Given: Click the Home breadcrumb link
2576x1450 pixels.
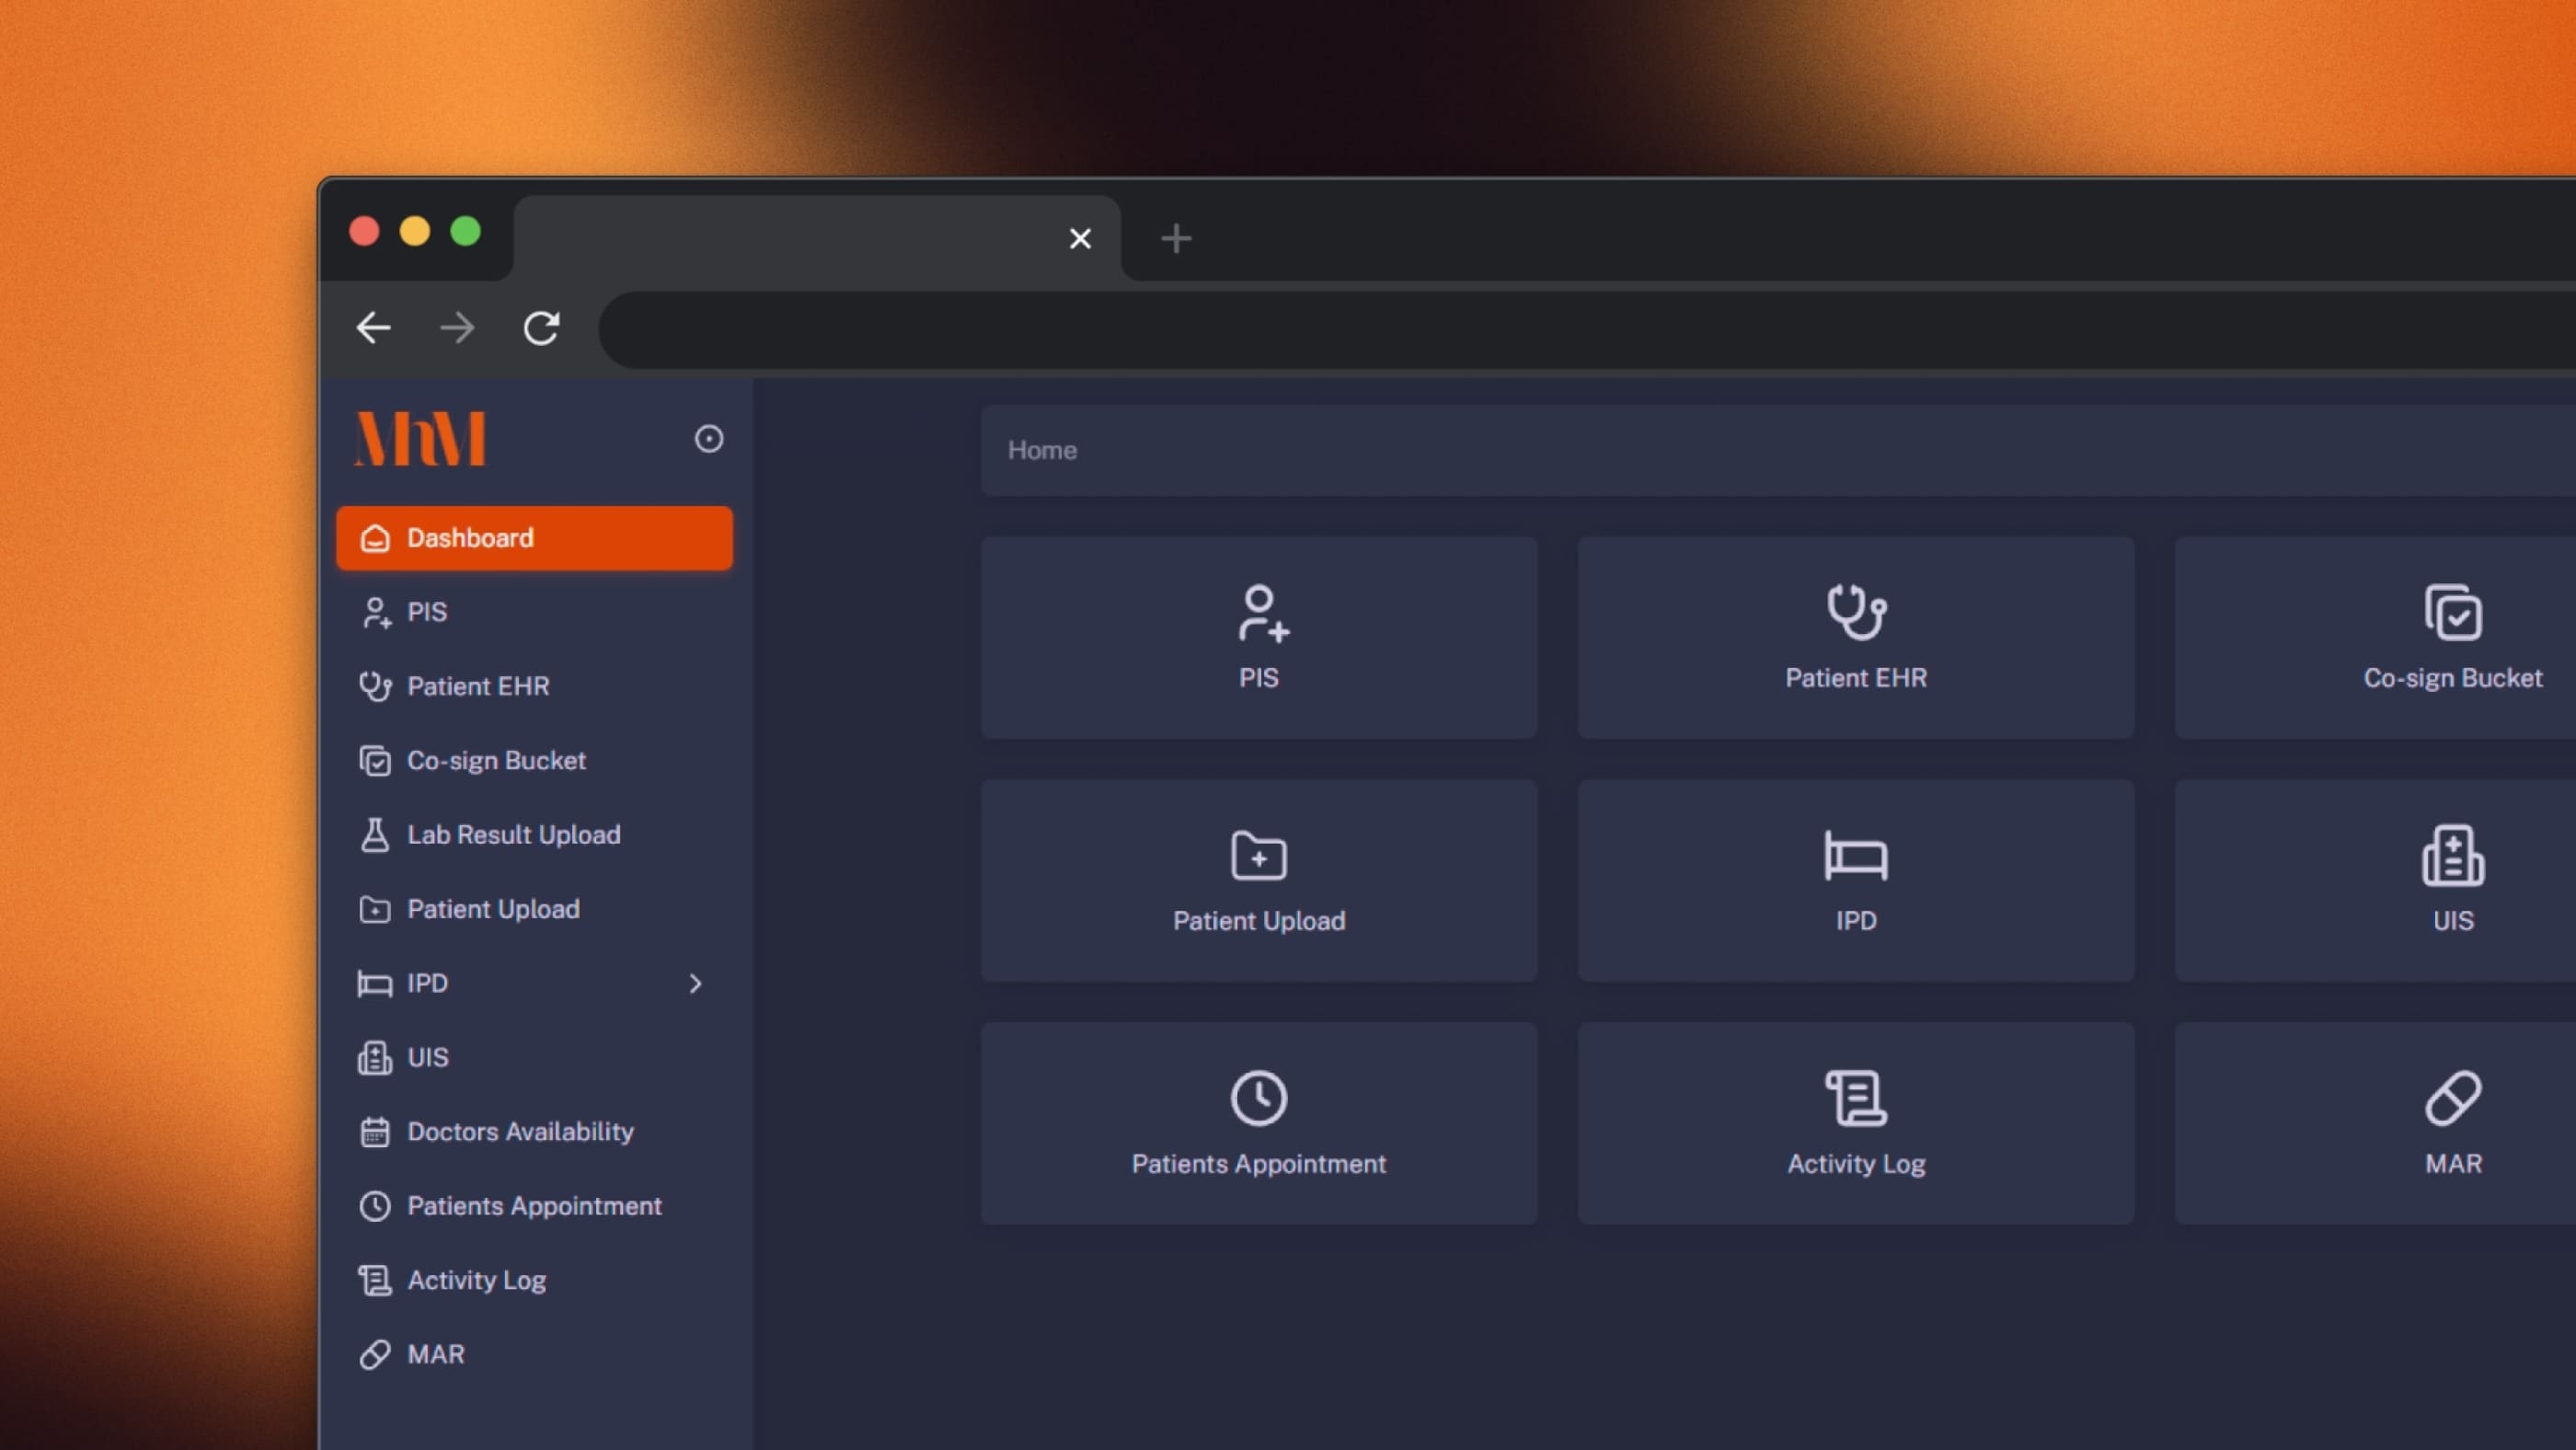Looking at the screenshot, I should [x=1041, y=450].
